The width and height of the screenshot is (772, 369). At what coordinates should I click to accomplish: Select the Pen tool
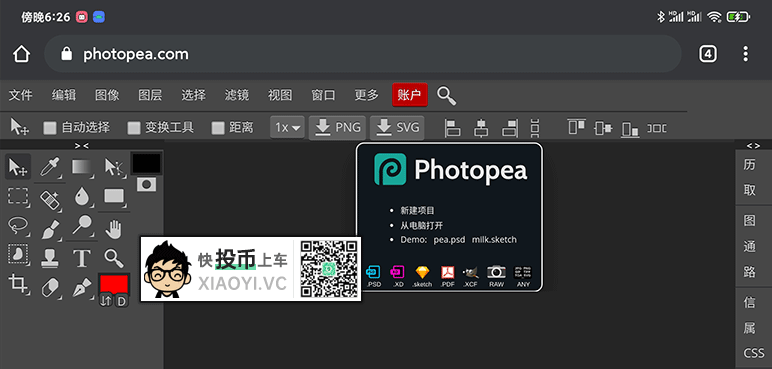pos(82,287)
